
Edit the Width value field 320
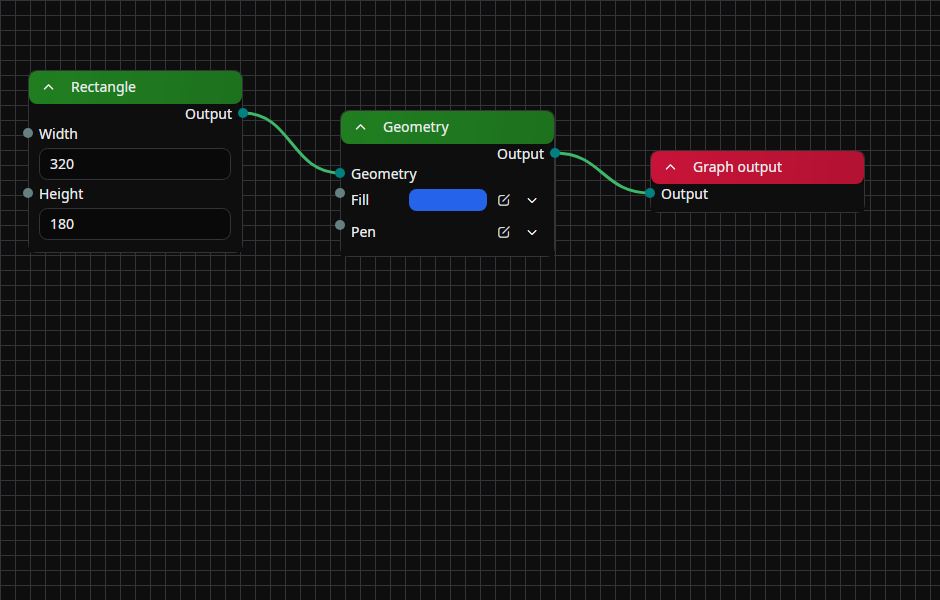[x=135, y=164]
